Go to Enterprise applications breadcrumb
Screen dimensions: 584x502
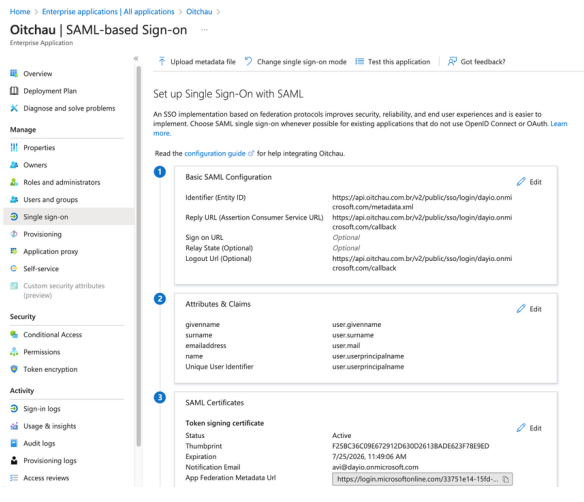[x=108, y=12]
